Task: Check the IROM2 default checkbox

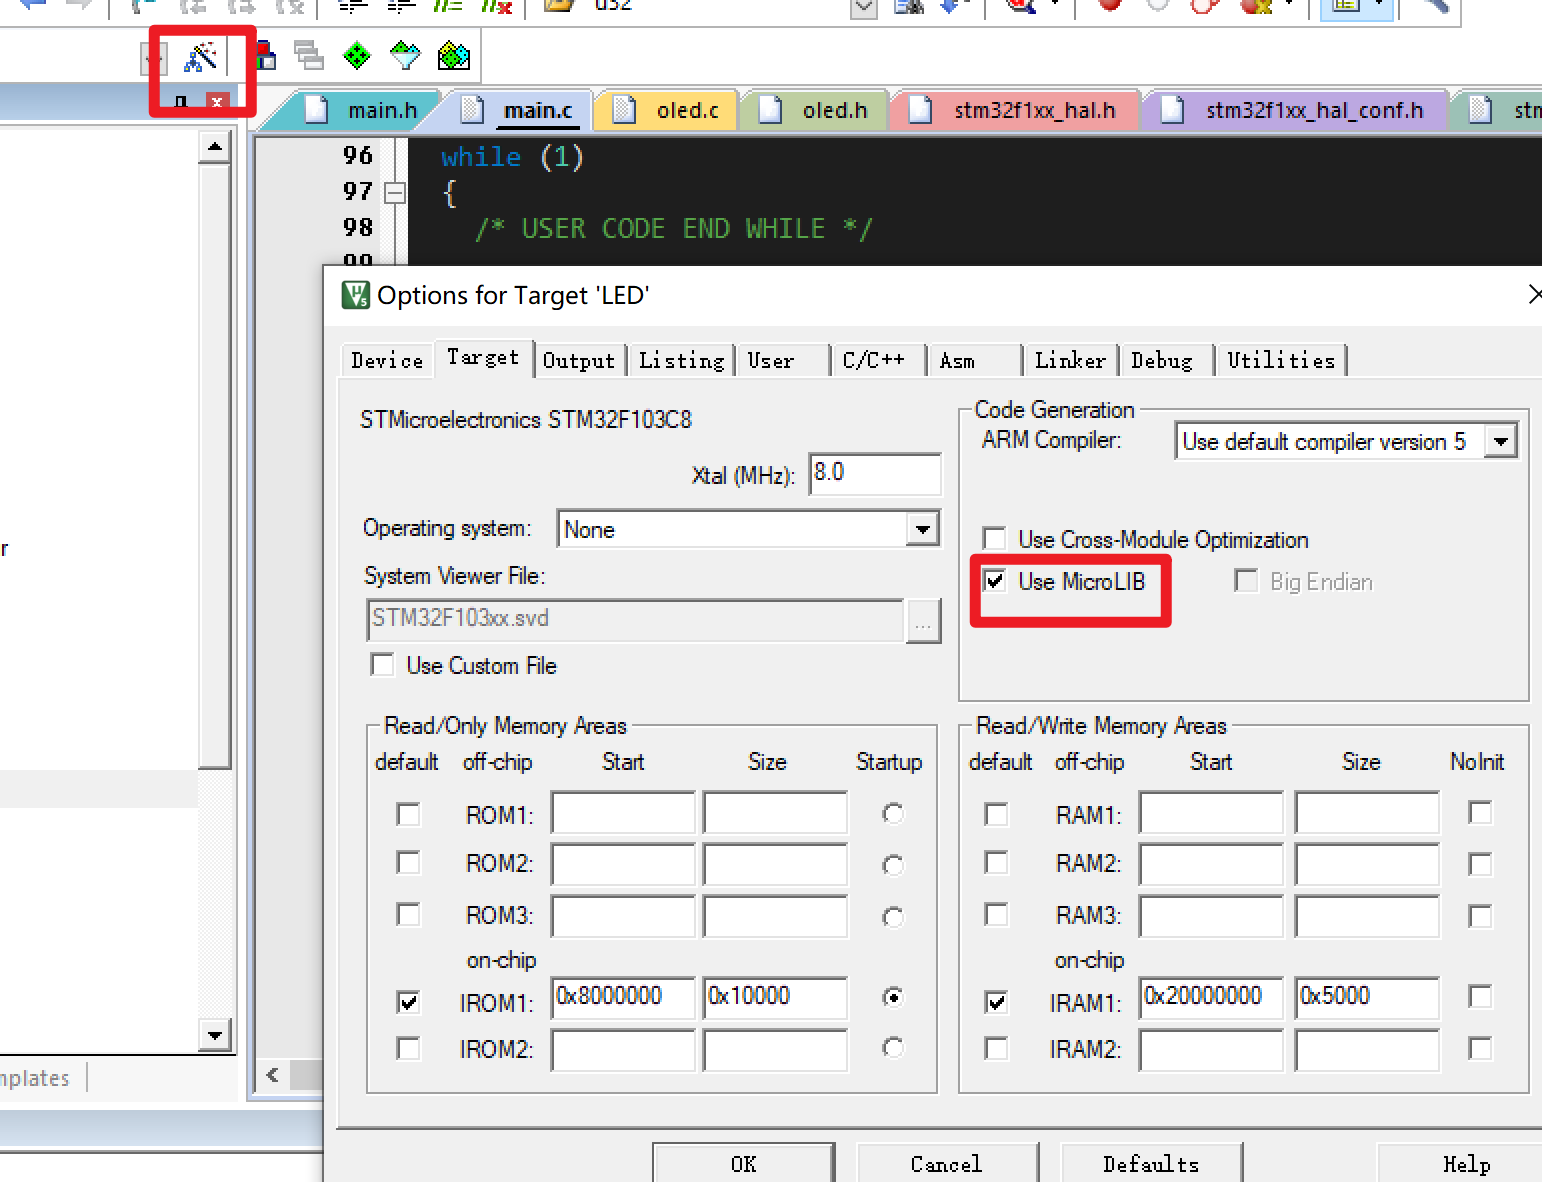Action: 408,1048
